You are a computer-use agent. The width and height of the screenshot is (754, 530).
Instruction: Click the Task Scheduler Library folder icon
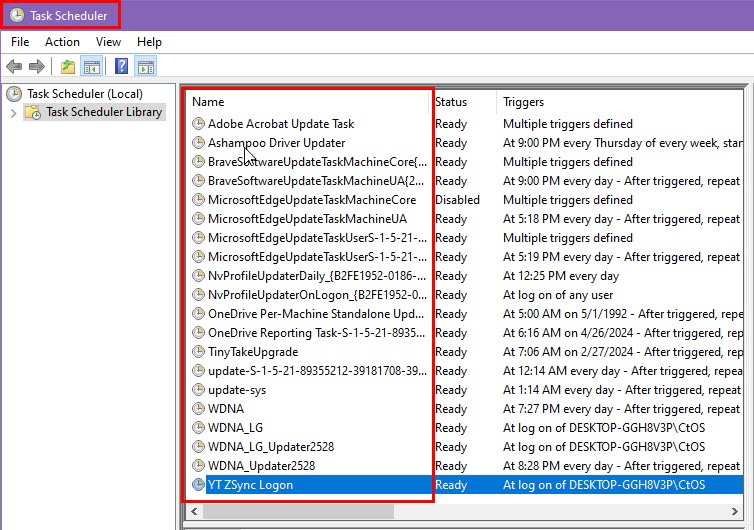pyautogui.click(x=33, y=113)
